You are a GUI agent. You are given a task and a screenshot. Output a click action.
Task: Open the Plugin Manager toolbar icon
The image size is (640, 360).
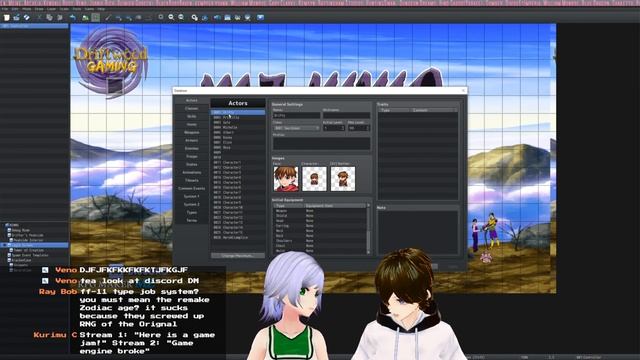coord(204,18)
